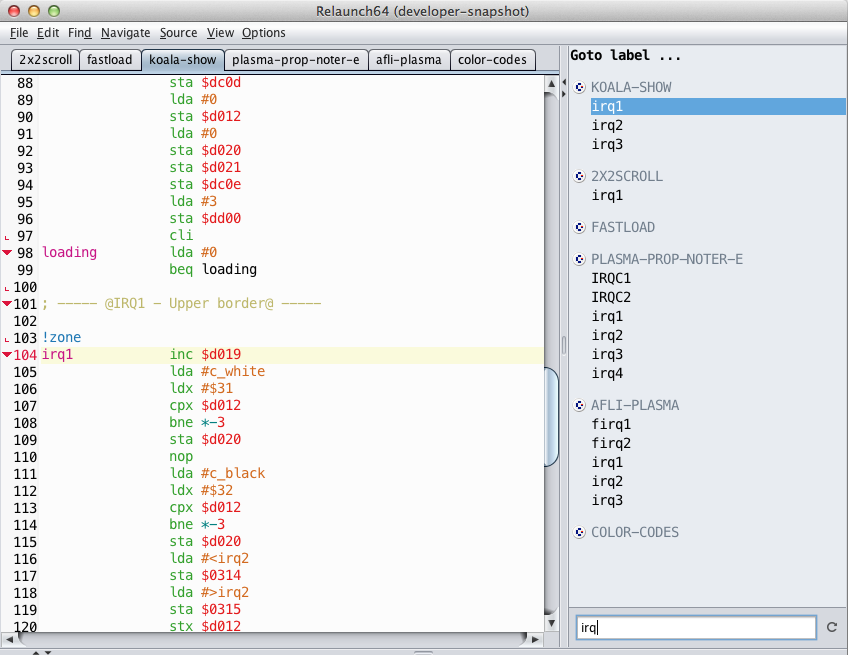Toggle the fold arrow at line 104
This screenshot has width=848, height=655.
(7, 355)
